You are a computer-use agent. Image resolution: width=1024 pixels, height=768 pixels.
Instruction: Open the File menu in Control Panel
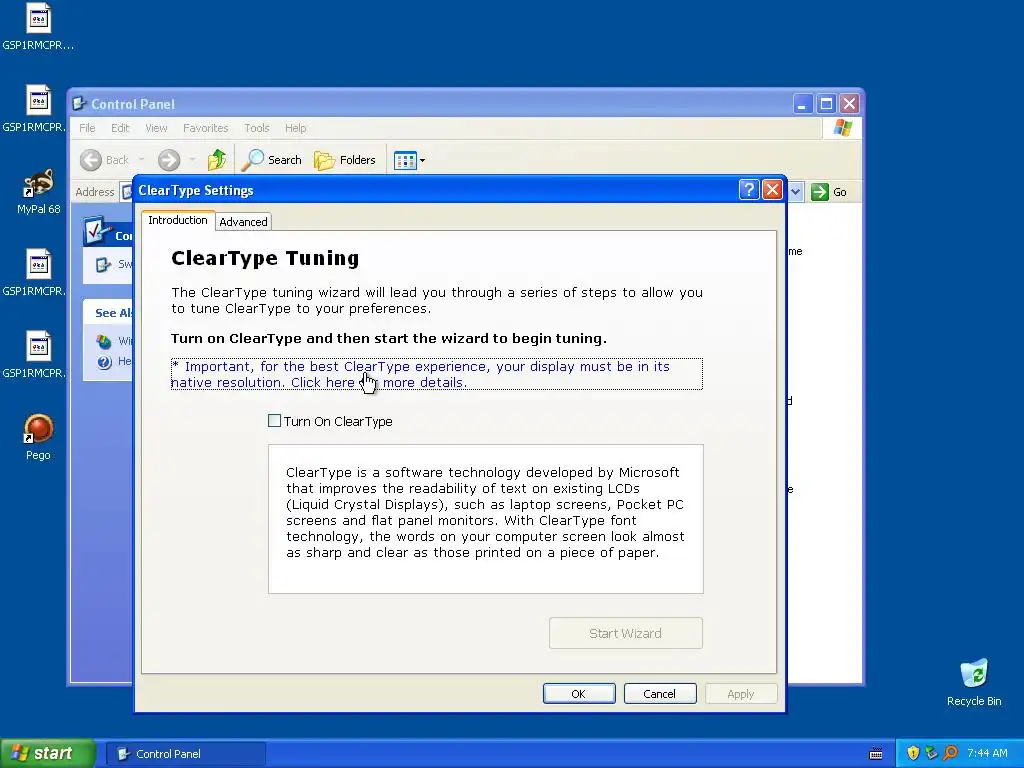tap(87, 128)
